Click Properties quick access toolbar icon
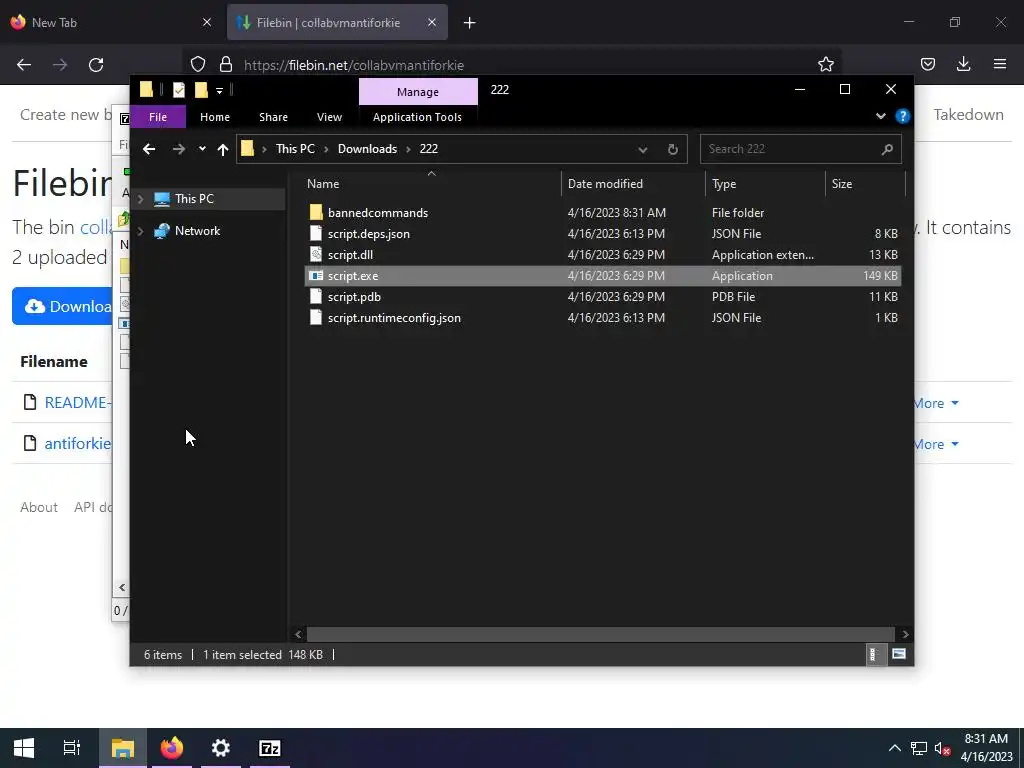This screenshot has width=1024, height=768. [178, 89]
